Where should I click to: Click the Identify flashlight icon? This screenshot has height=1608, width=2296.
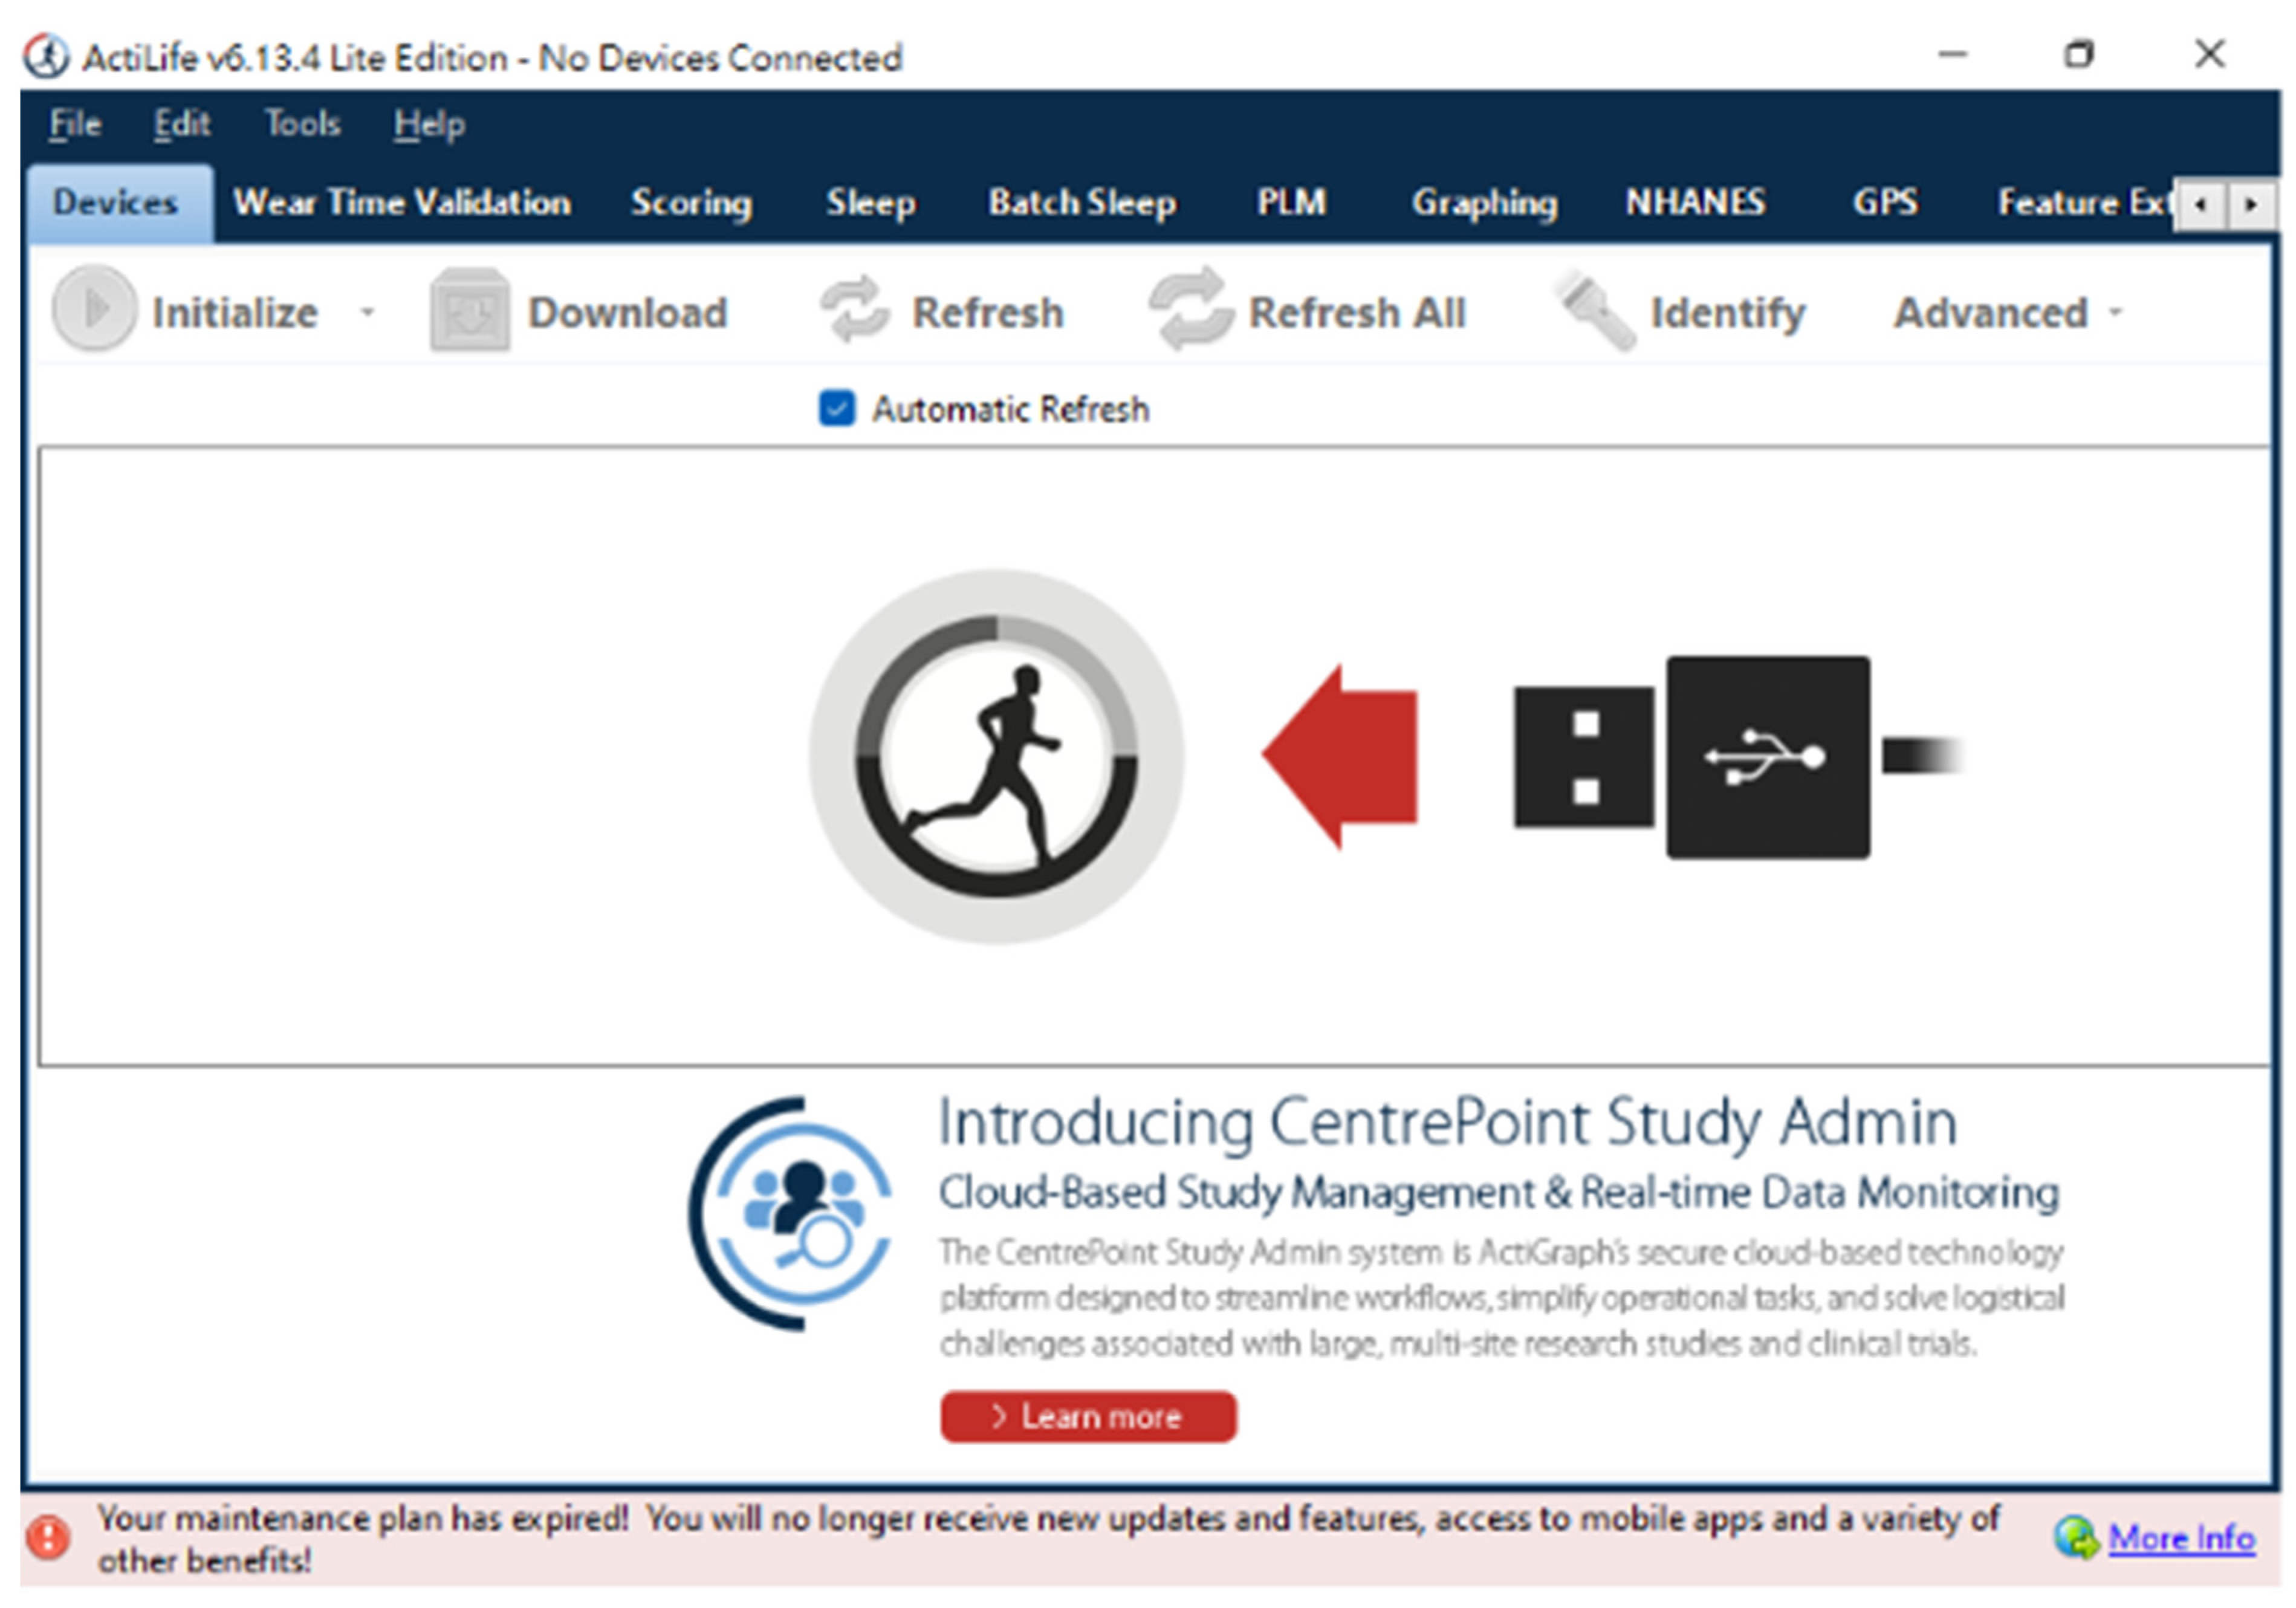pos(1594,311)
